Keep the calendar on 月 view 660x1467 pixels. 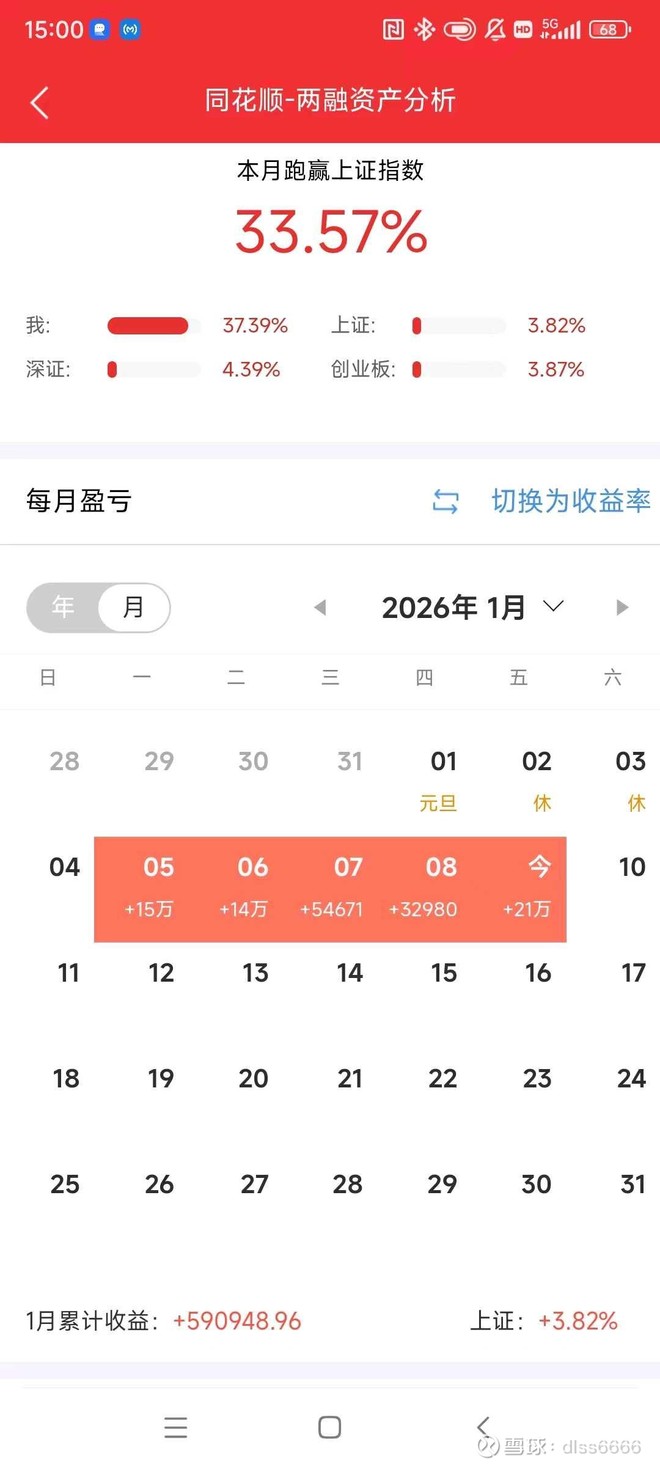click(x=133, y=607)
